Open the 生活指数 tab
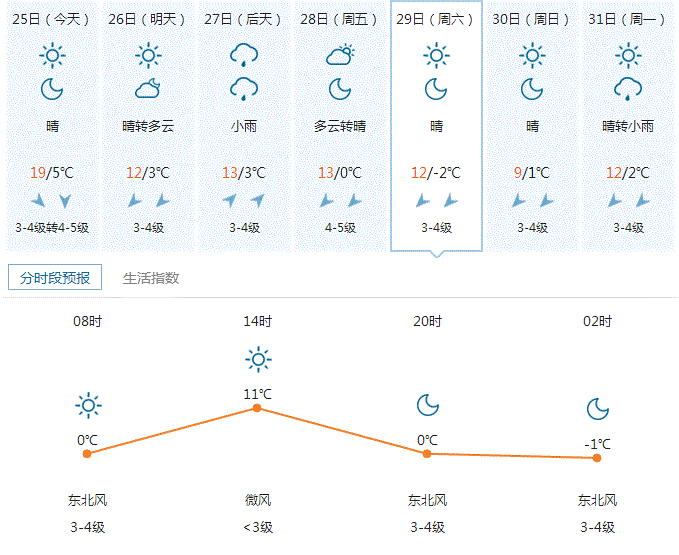 [x=151, y=278]
